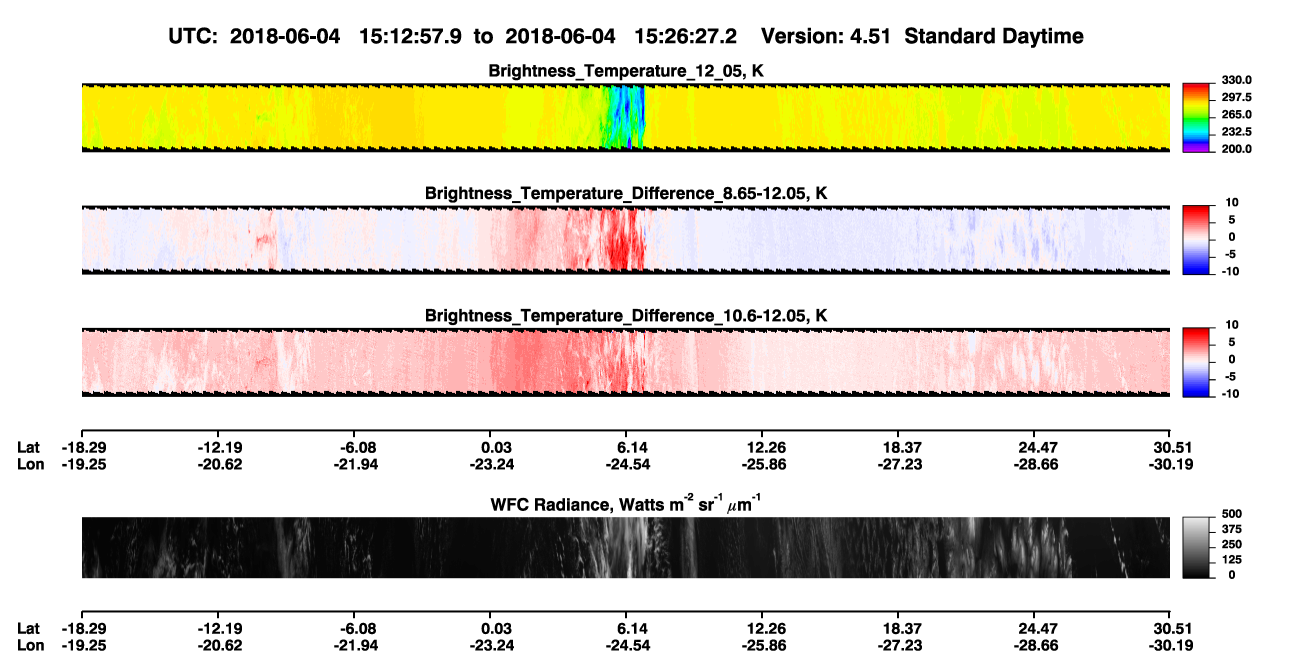Click longitude '-21.94' on the upper axis
The width and height of the screenshot is (1300, 667).
pyautogui.click(x=358, y=464)
